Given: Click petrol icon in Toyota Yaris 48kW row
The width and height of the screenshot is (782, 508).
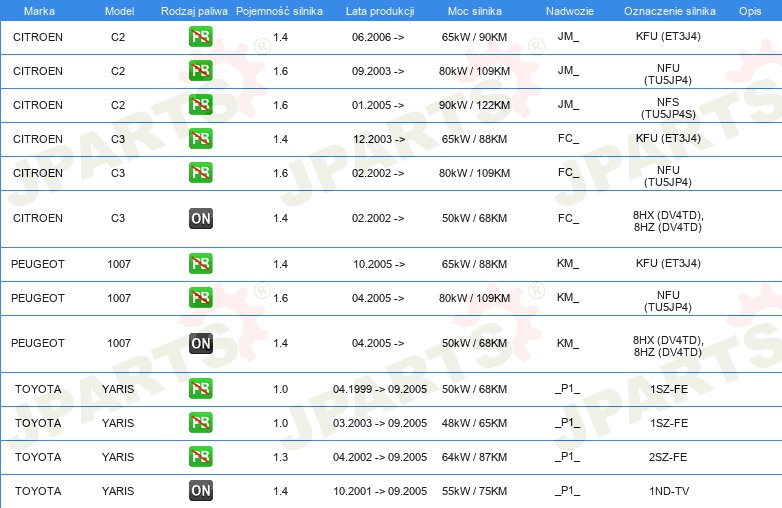Looking at the screenshot, I should tap(200, 423).
